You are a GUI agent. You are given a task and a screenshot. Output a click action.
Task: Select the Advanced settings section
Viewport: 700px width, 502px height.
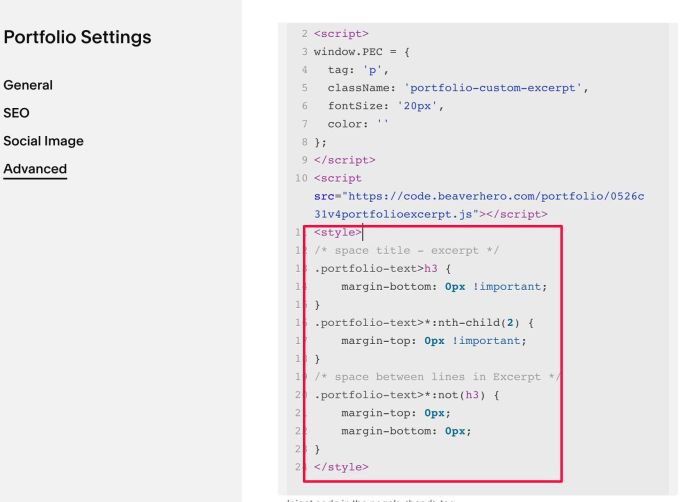(x=35, y=169)
